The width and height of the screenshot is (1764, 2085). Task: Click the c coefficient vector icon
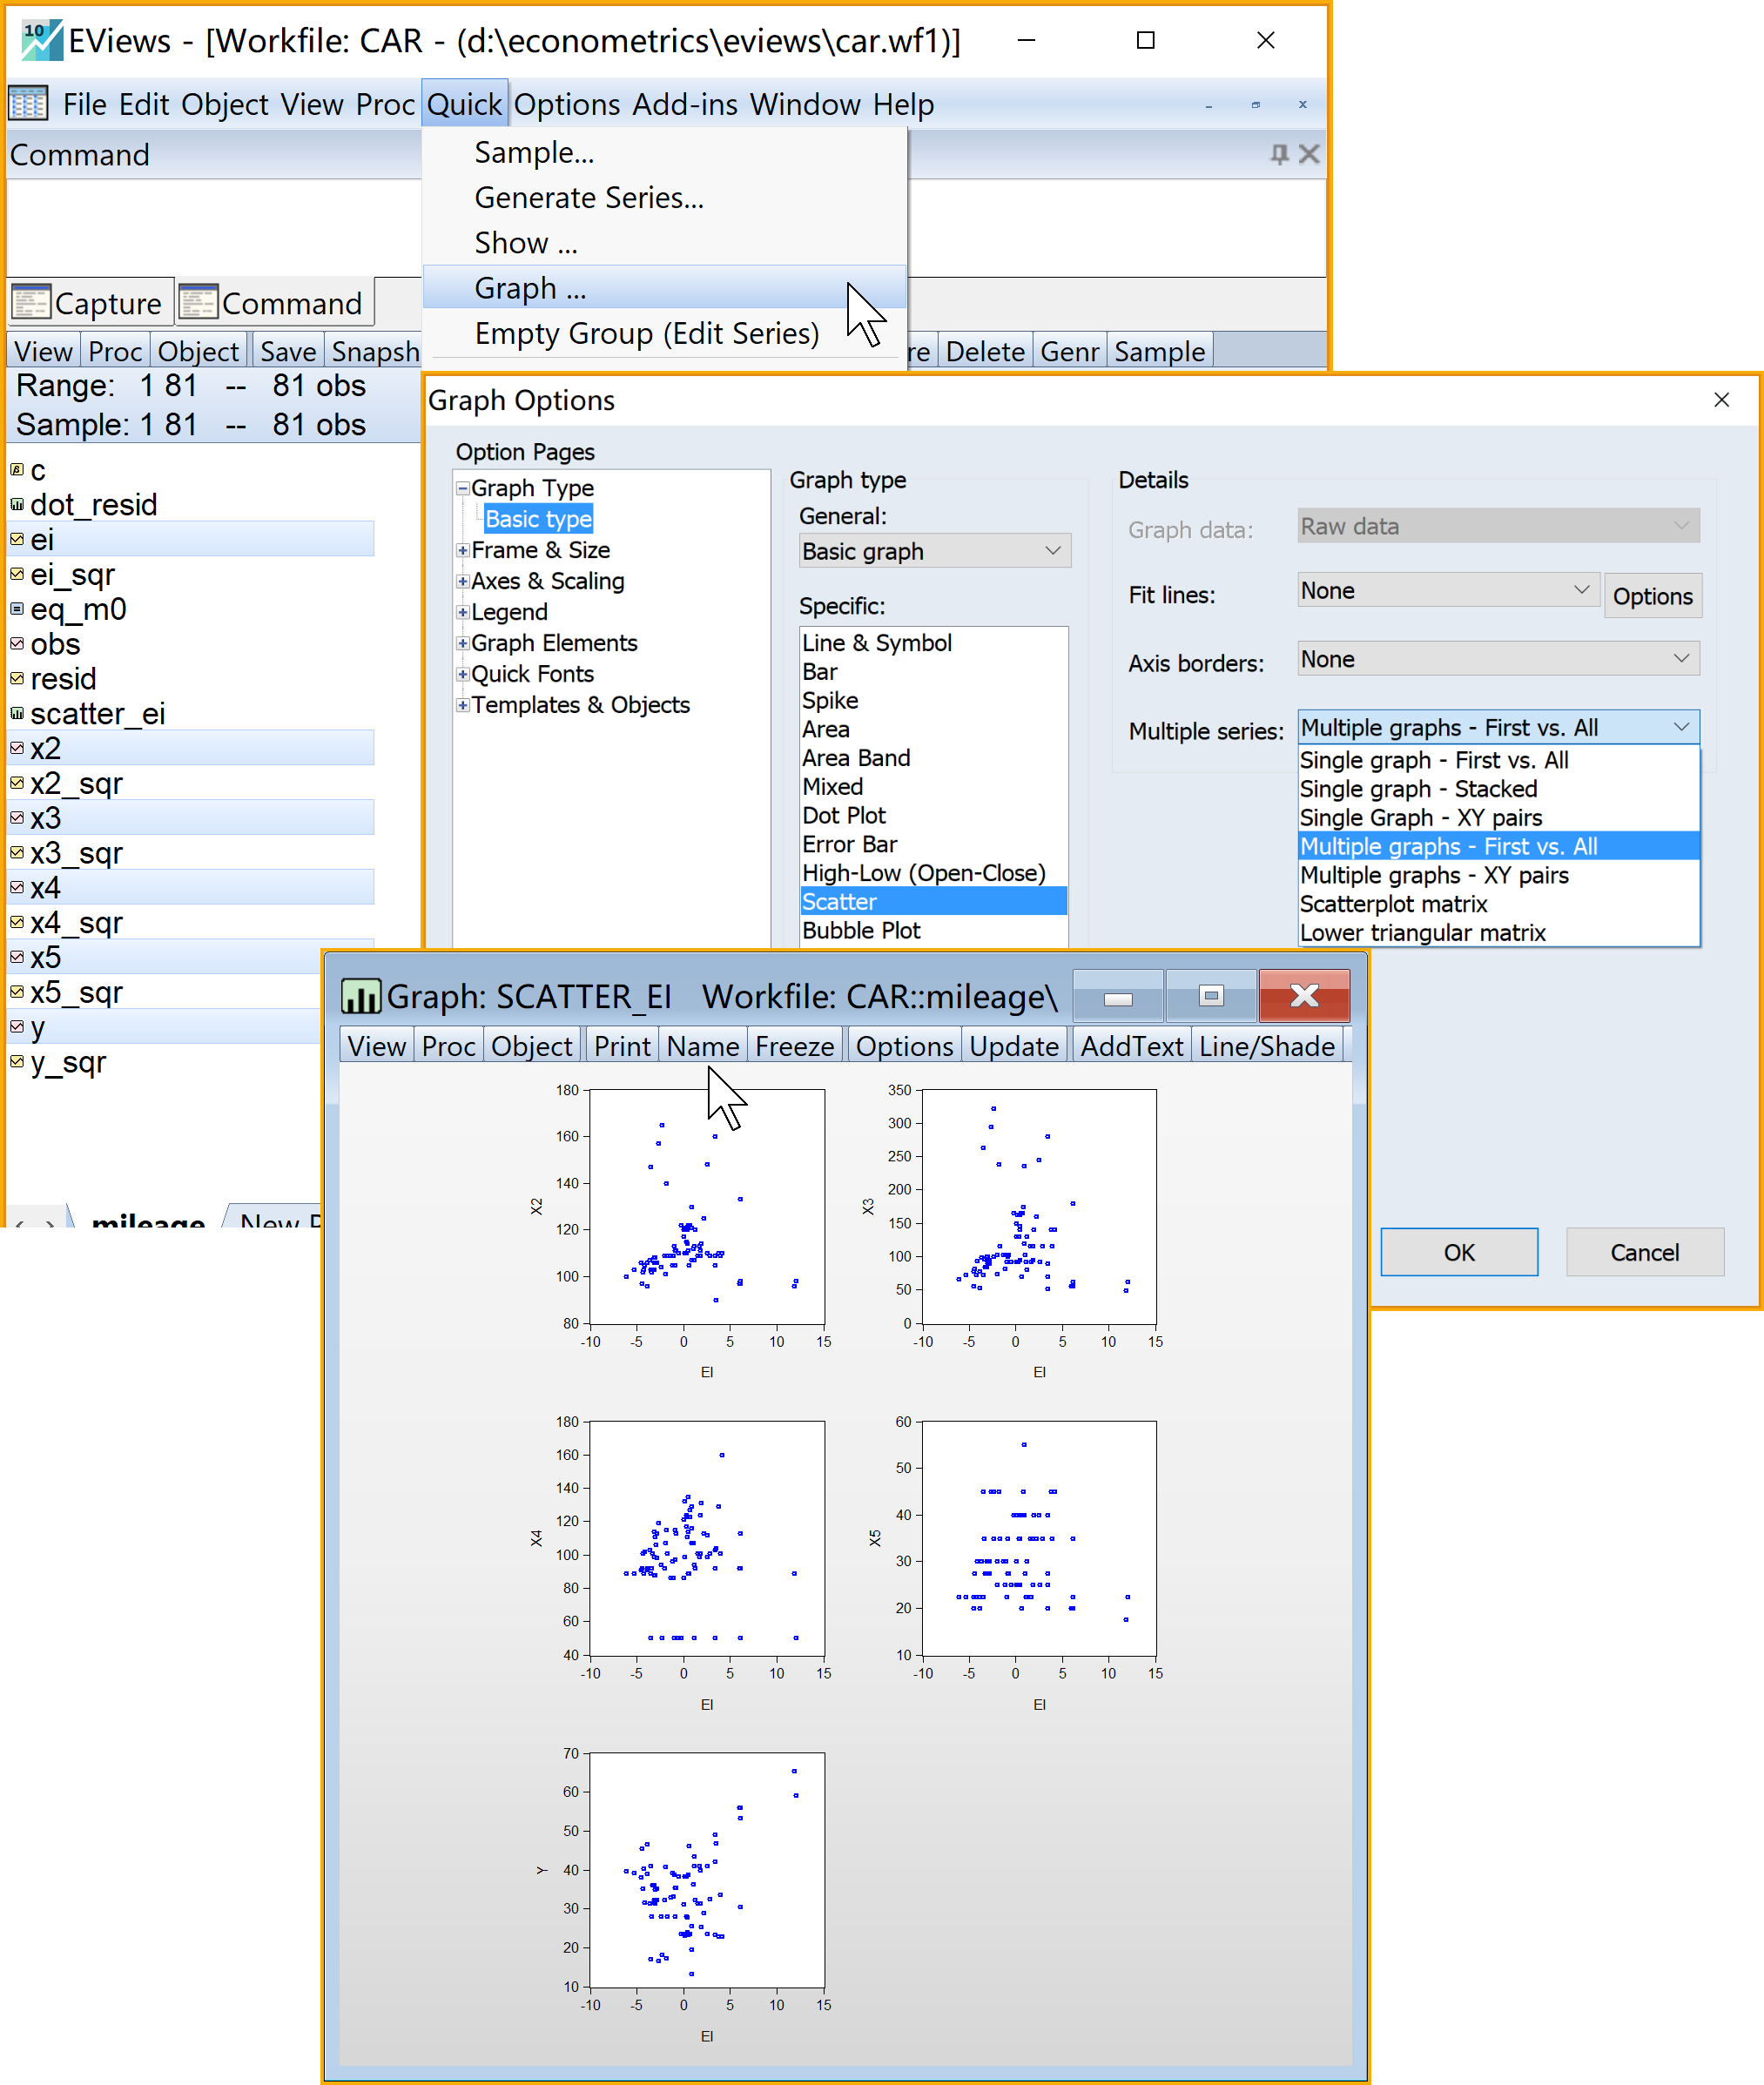17,470
